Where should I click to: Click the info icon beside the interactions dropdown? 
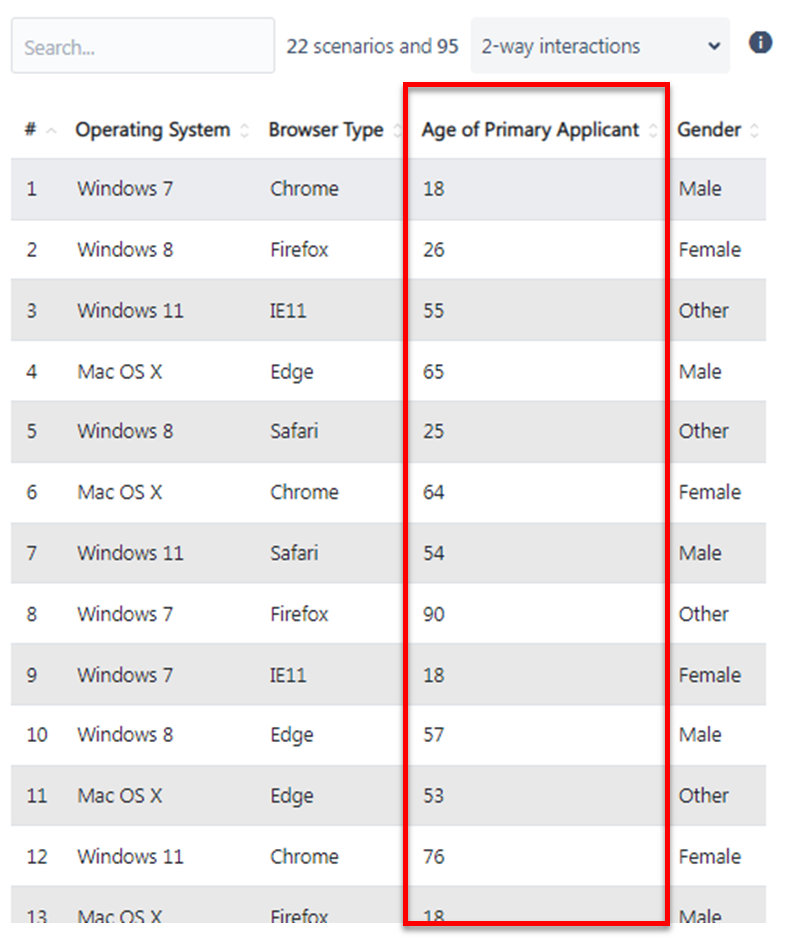pyautogui.click(x=760, y=43)
